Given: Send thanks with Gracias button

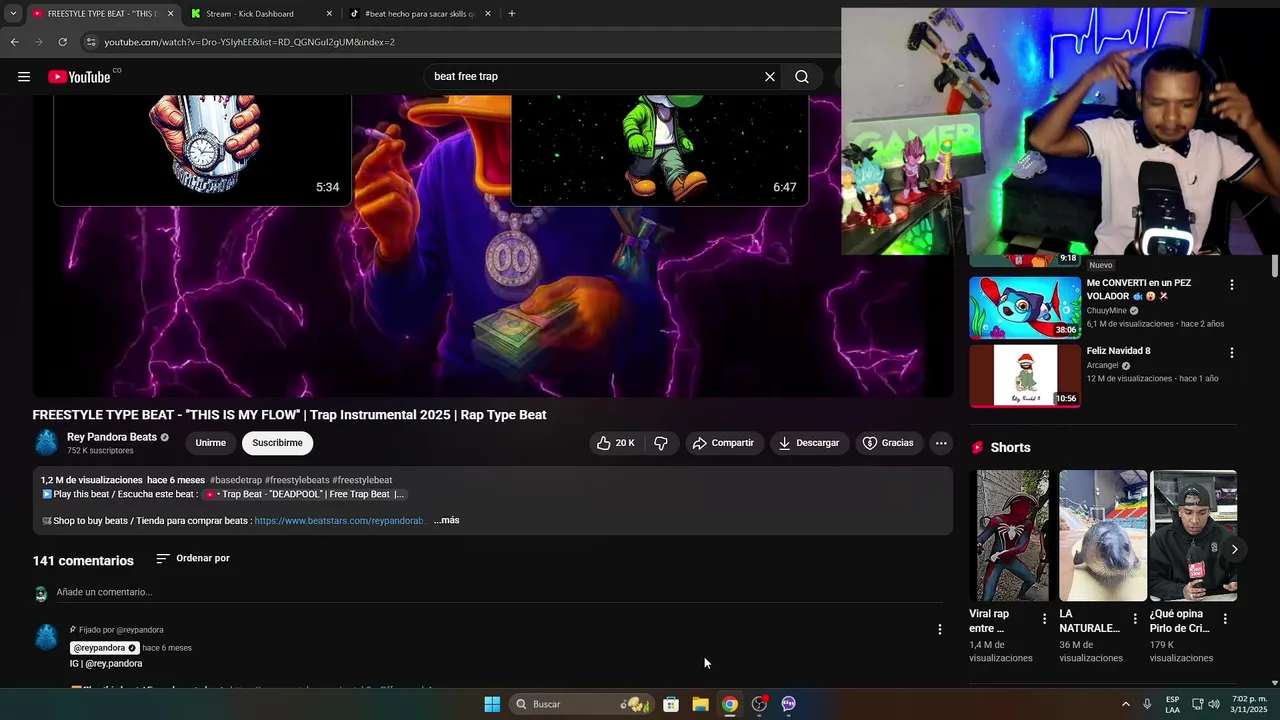Looking at the screenshot, I should pyautogui.click(x=888, y=443).
